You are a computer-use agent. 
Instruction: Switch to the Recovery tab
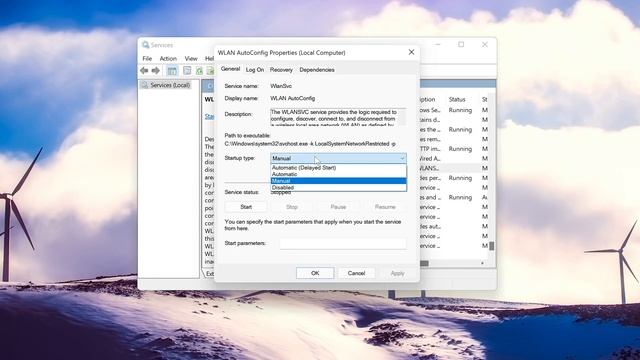click(281, 70)
